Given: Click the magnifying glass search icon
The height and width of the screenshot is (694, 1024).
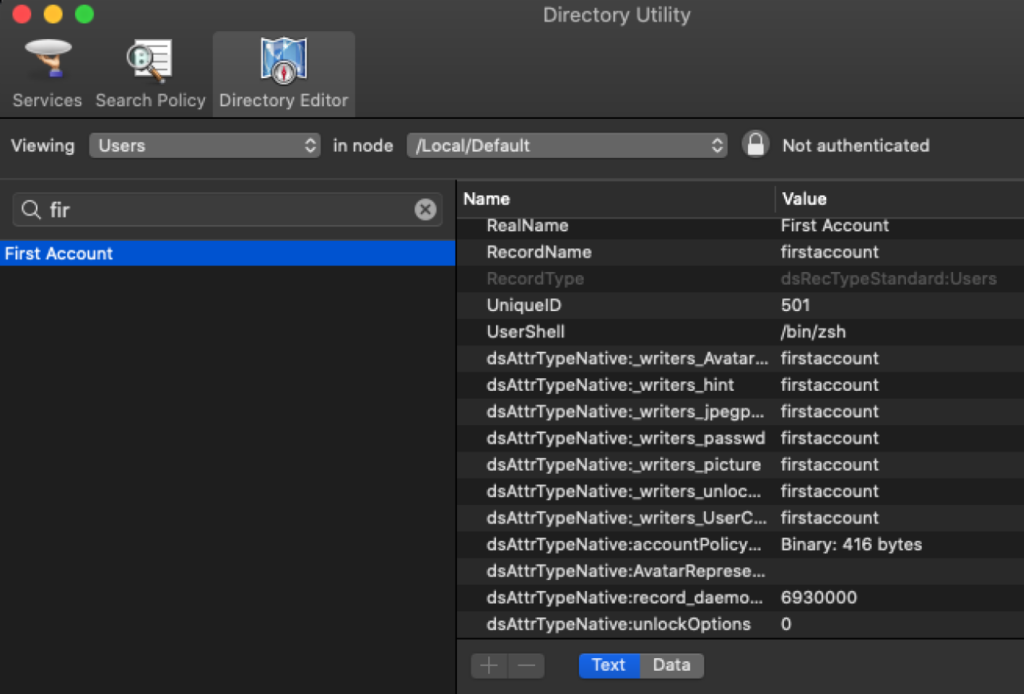Looking at the screenshot, I should pos(30,209).
